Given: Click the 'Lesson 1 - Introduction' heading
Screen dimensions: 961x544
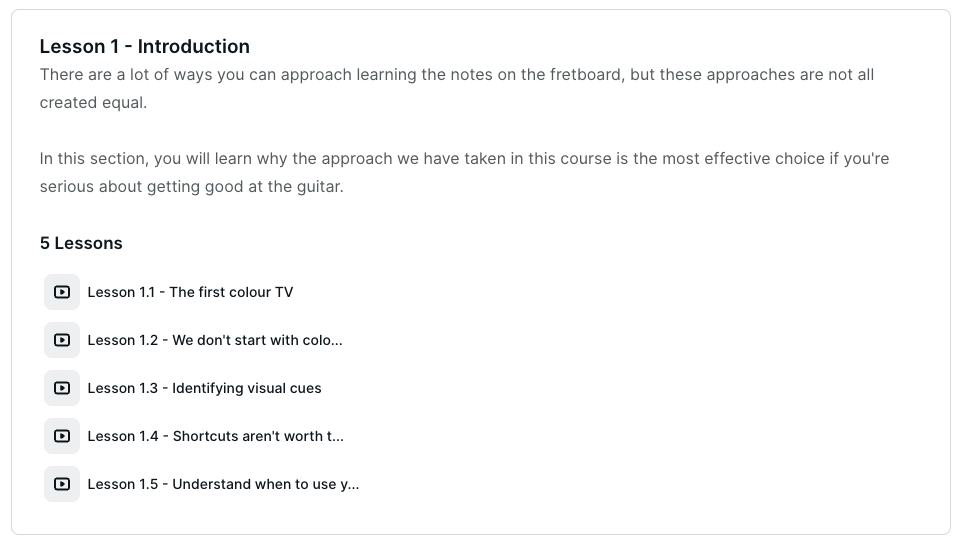Looking at the screenshot, I should pos(145,46).
